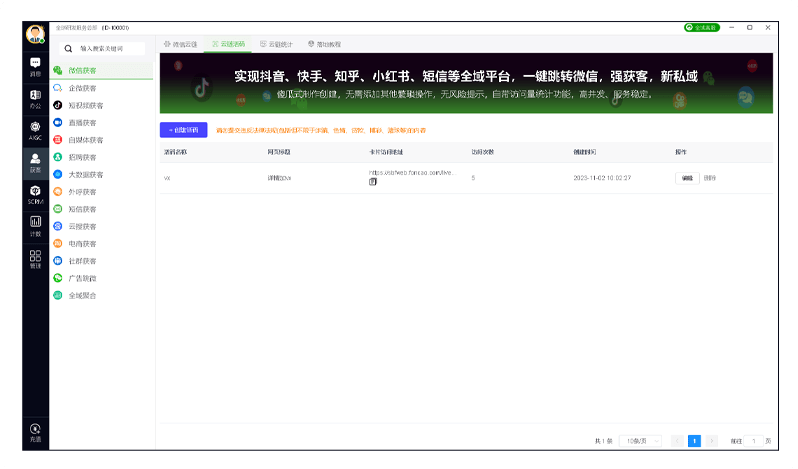798x469 pixels.
Task: Open the 充值 recharge icon at bottom left
Action: click(x=35, y=432)
